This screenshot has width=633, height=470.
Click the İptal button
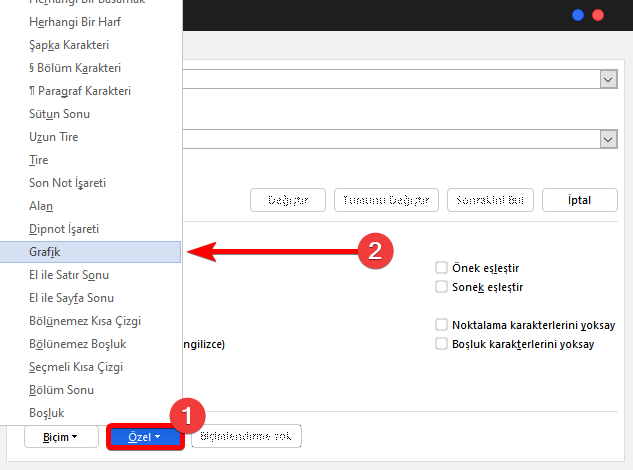pos(580,199)
